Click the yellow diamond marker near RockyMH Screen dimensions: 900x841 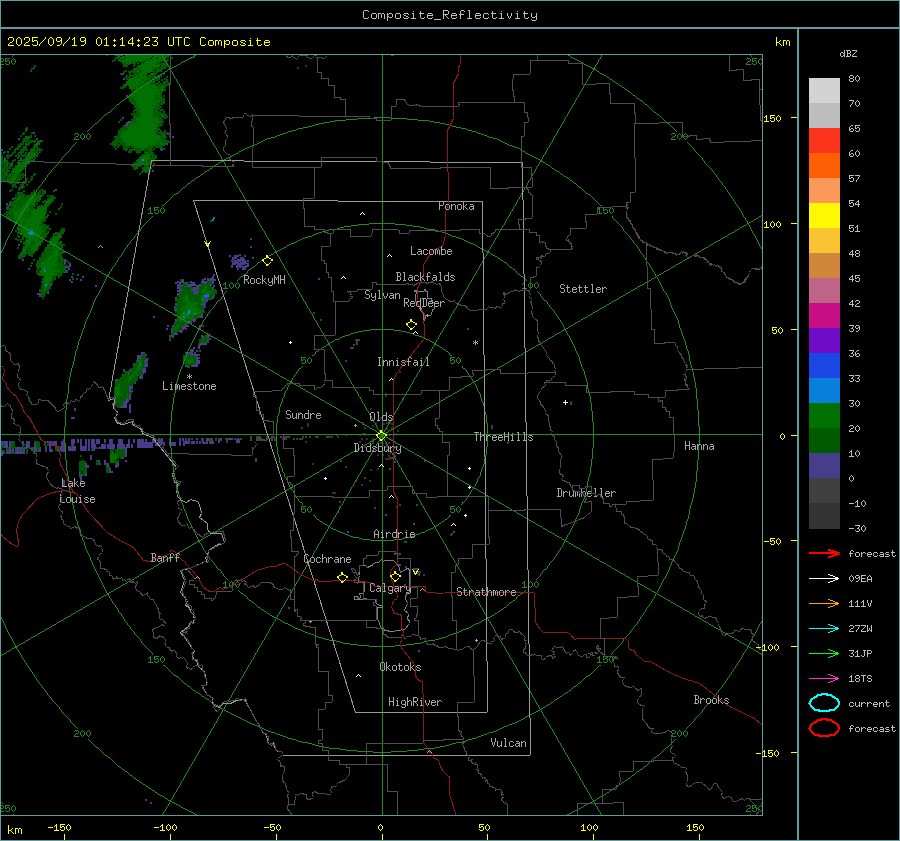[267, 260]
